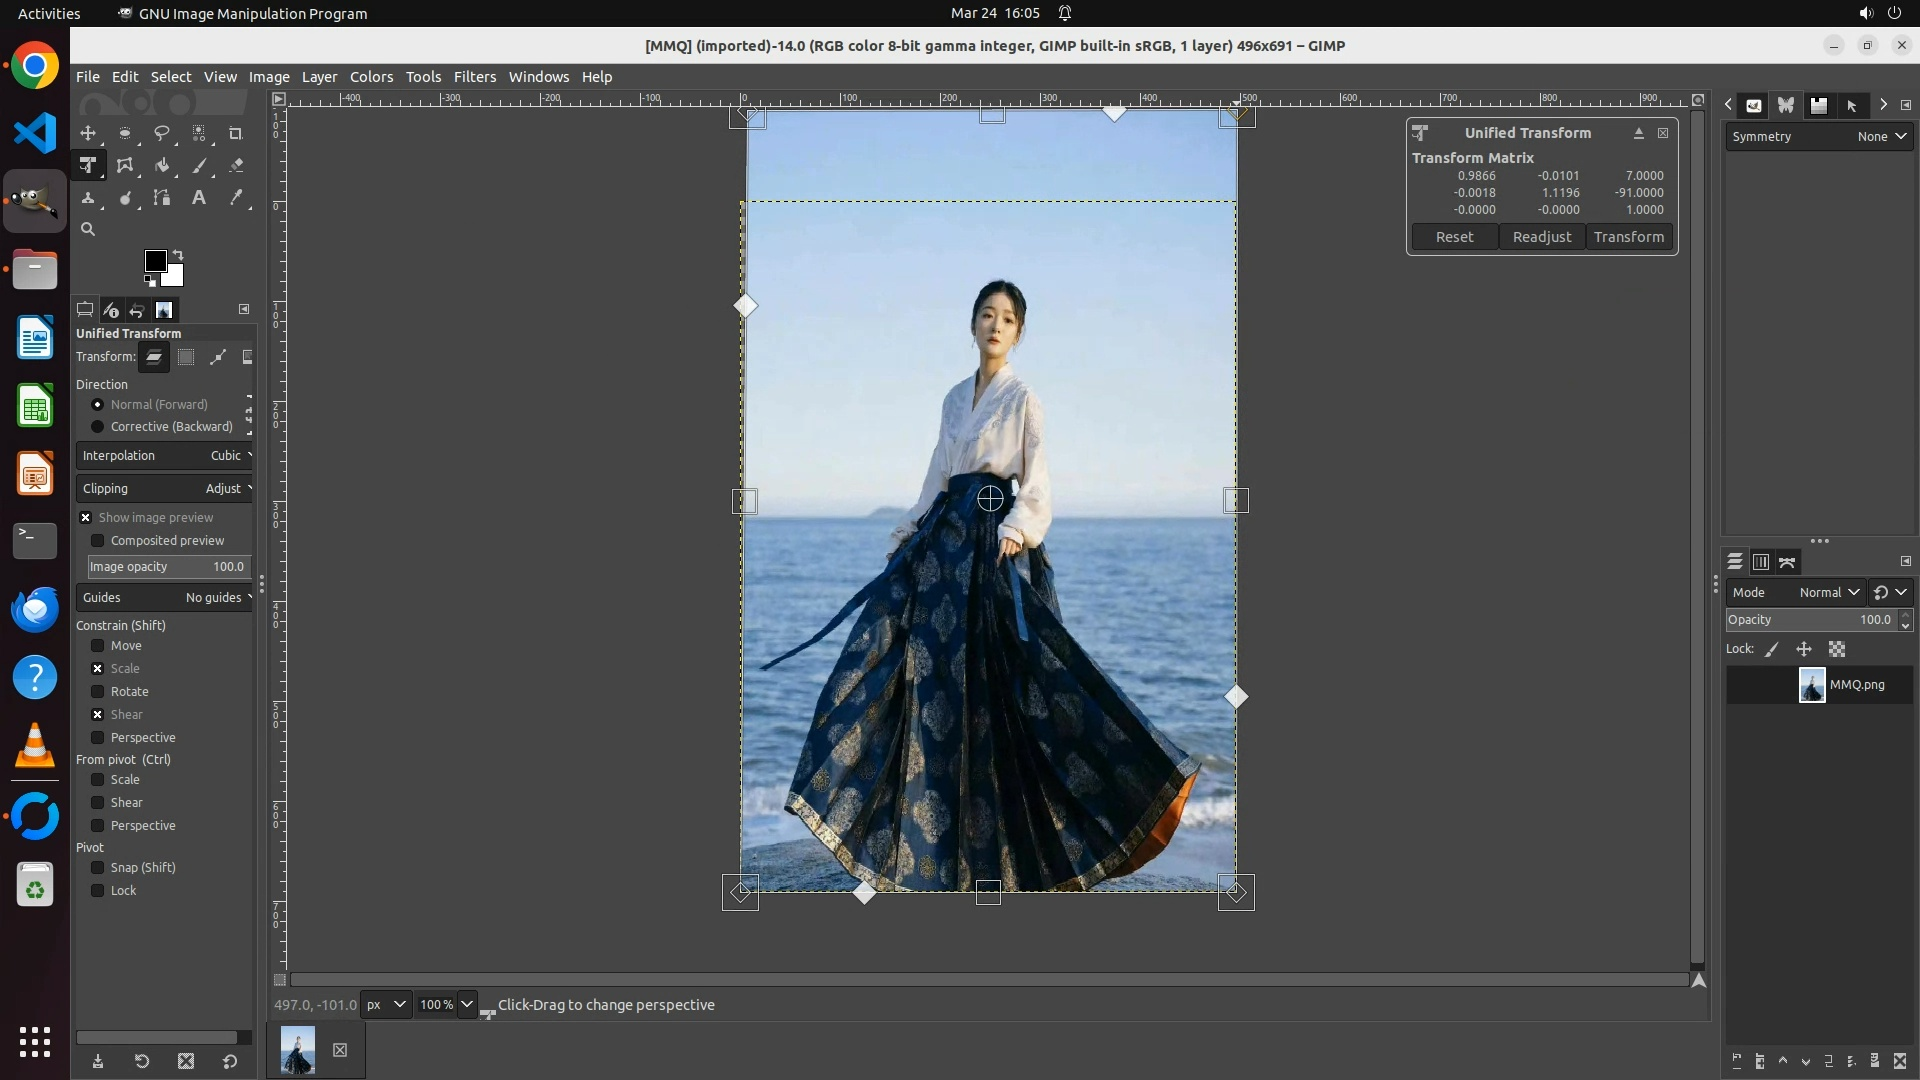Select Corrective (Backward) direction

pos(98,427)
